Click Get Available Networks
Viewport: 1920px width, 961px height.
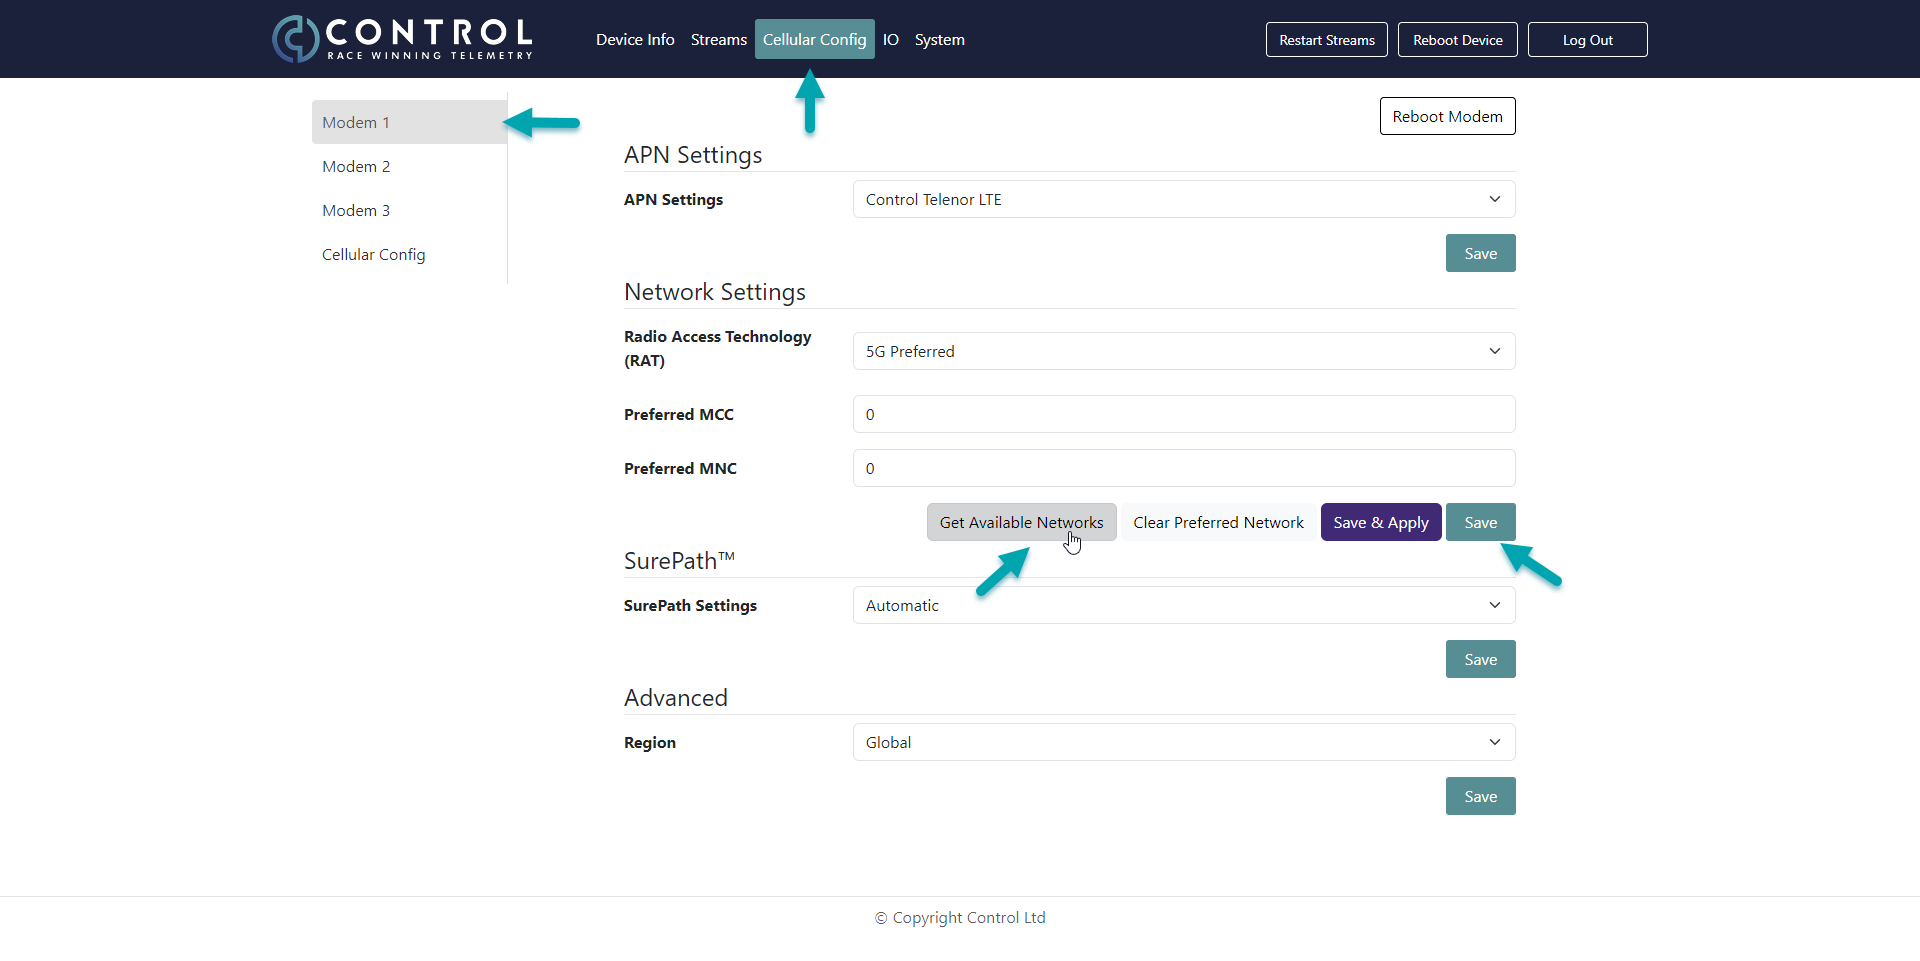(1021, 523)
